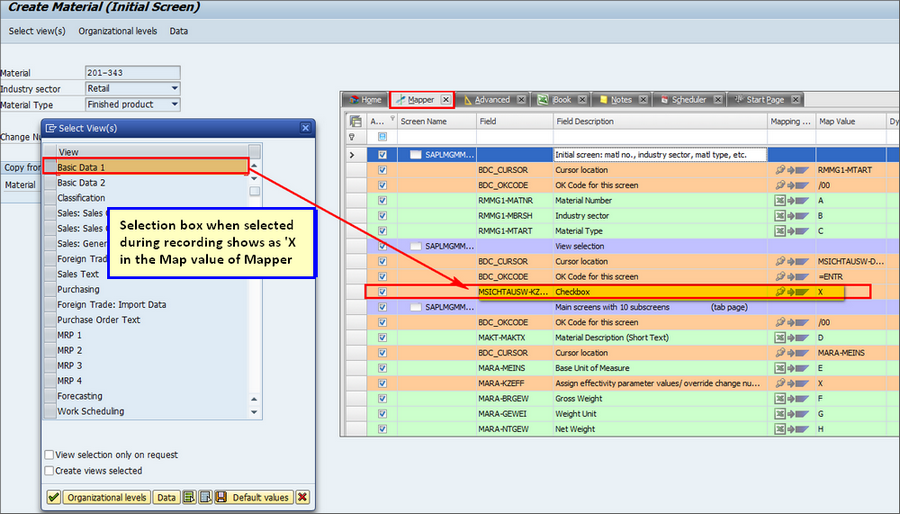The width and height of the screenshot is (900, 514).
Task: Close the Mapper tab
Action: [x=445, y=100]
